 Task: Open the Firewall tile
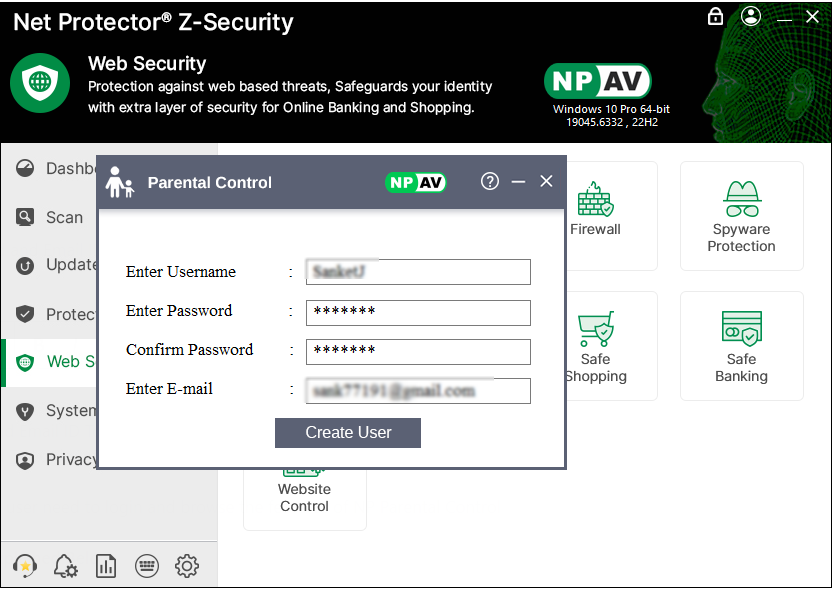coord(596,212)
